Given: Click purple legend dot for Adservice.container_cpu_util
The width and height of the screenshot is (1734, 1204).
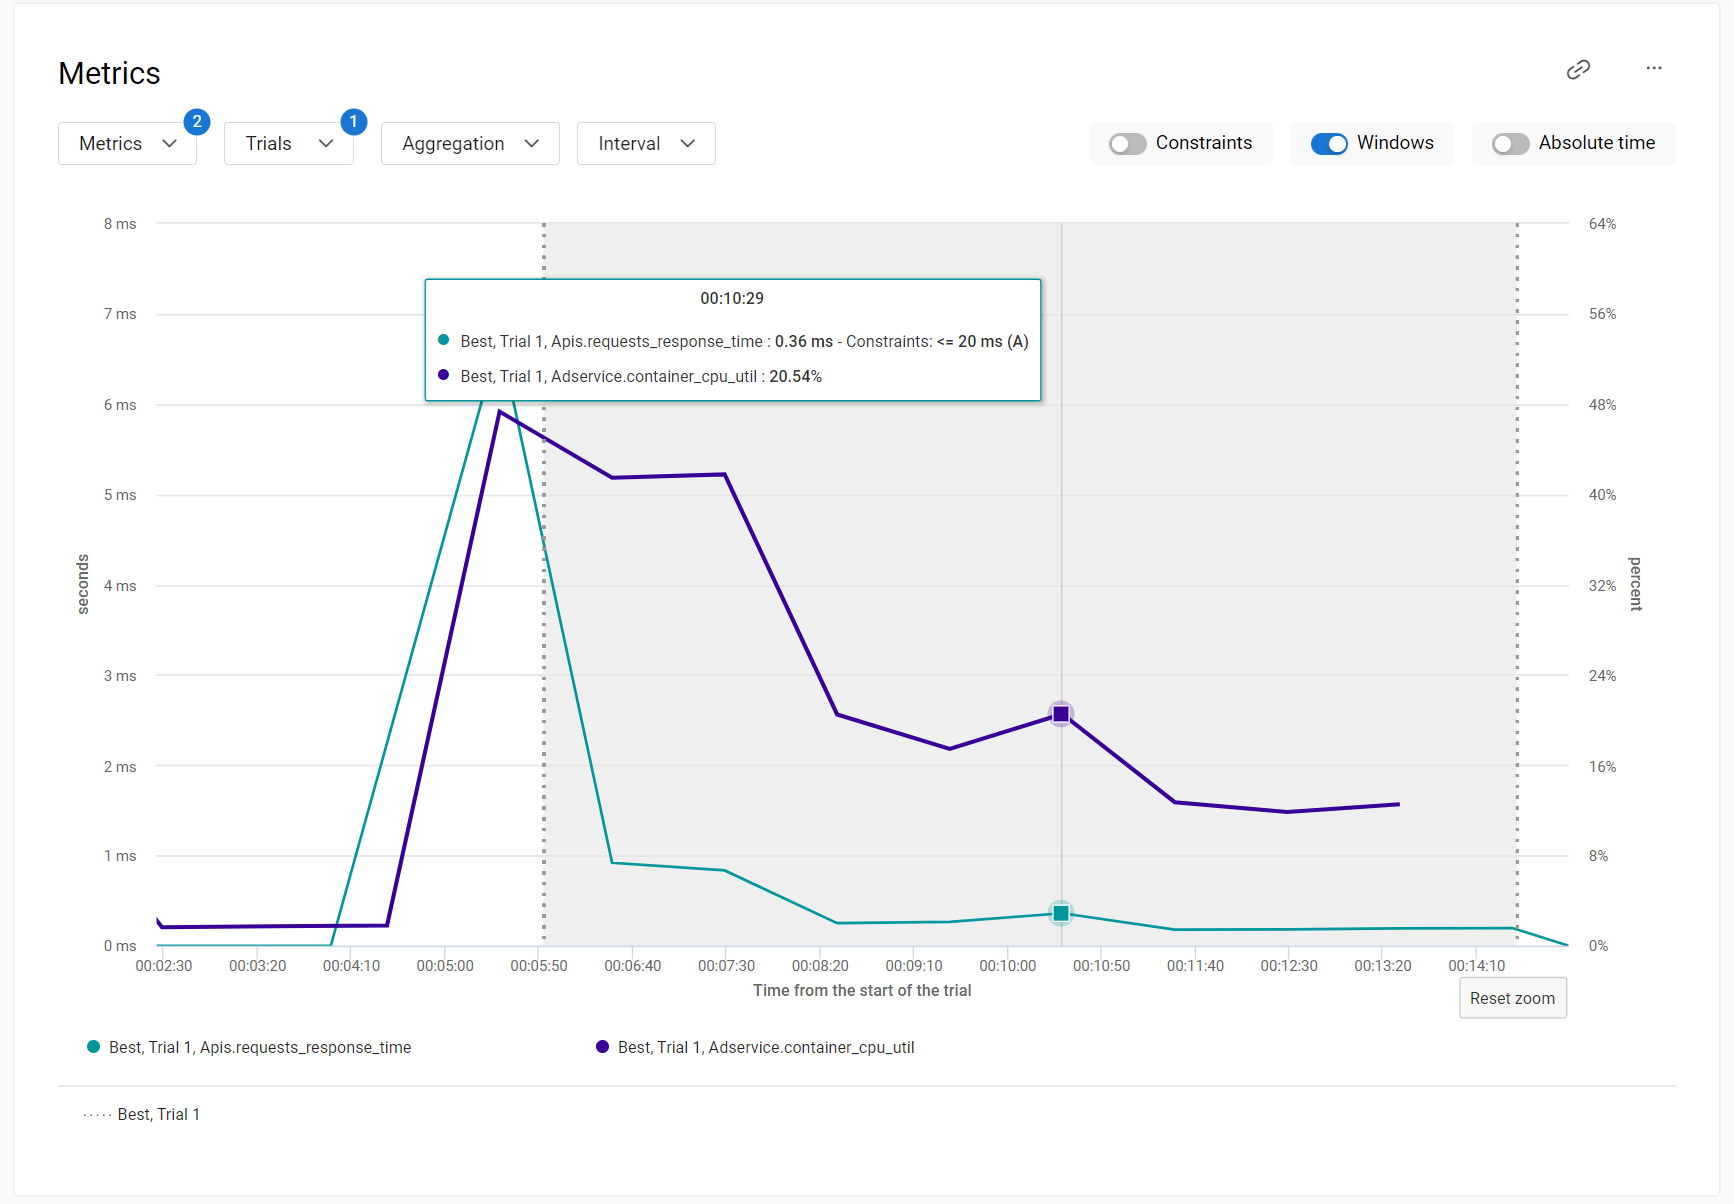Looking at the screenshot, I should tap(602, 1047).
